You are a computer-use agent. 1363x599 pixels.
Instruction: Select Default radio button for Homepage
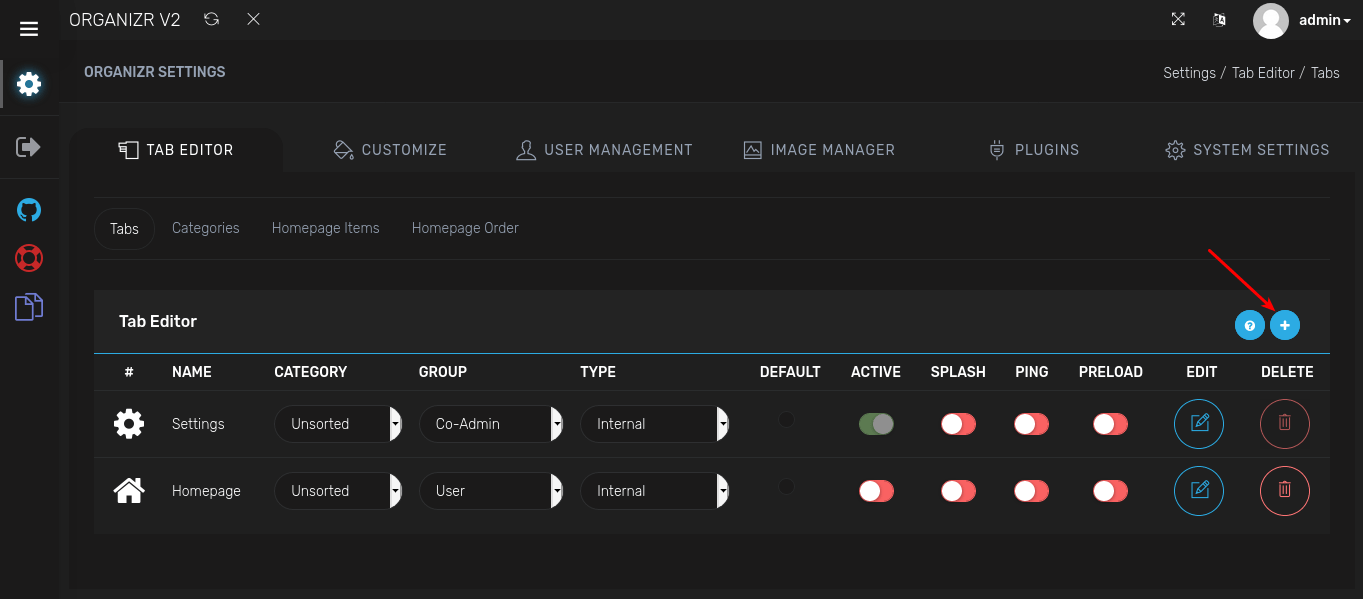pos(787,487)
